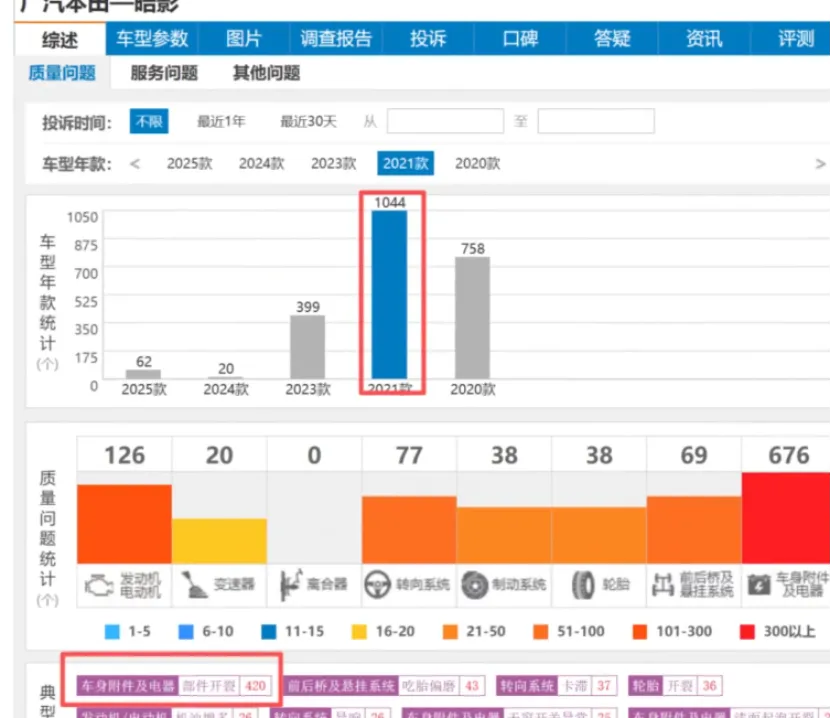This screenshot has height=718, width=831.
Task: Click the brake system block showing 38
Action: (x=504, y=535)
